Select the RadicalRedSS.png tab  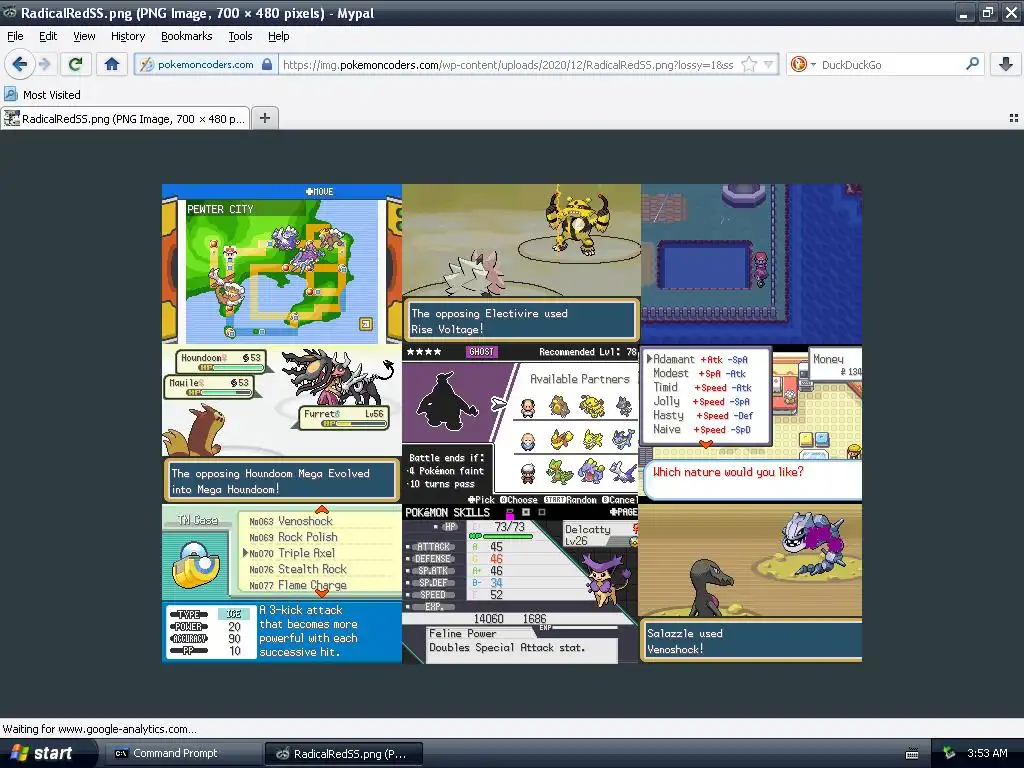(x=125, y=118)
